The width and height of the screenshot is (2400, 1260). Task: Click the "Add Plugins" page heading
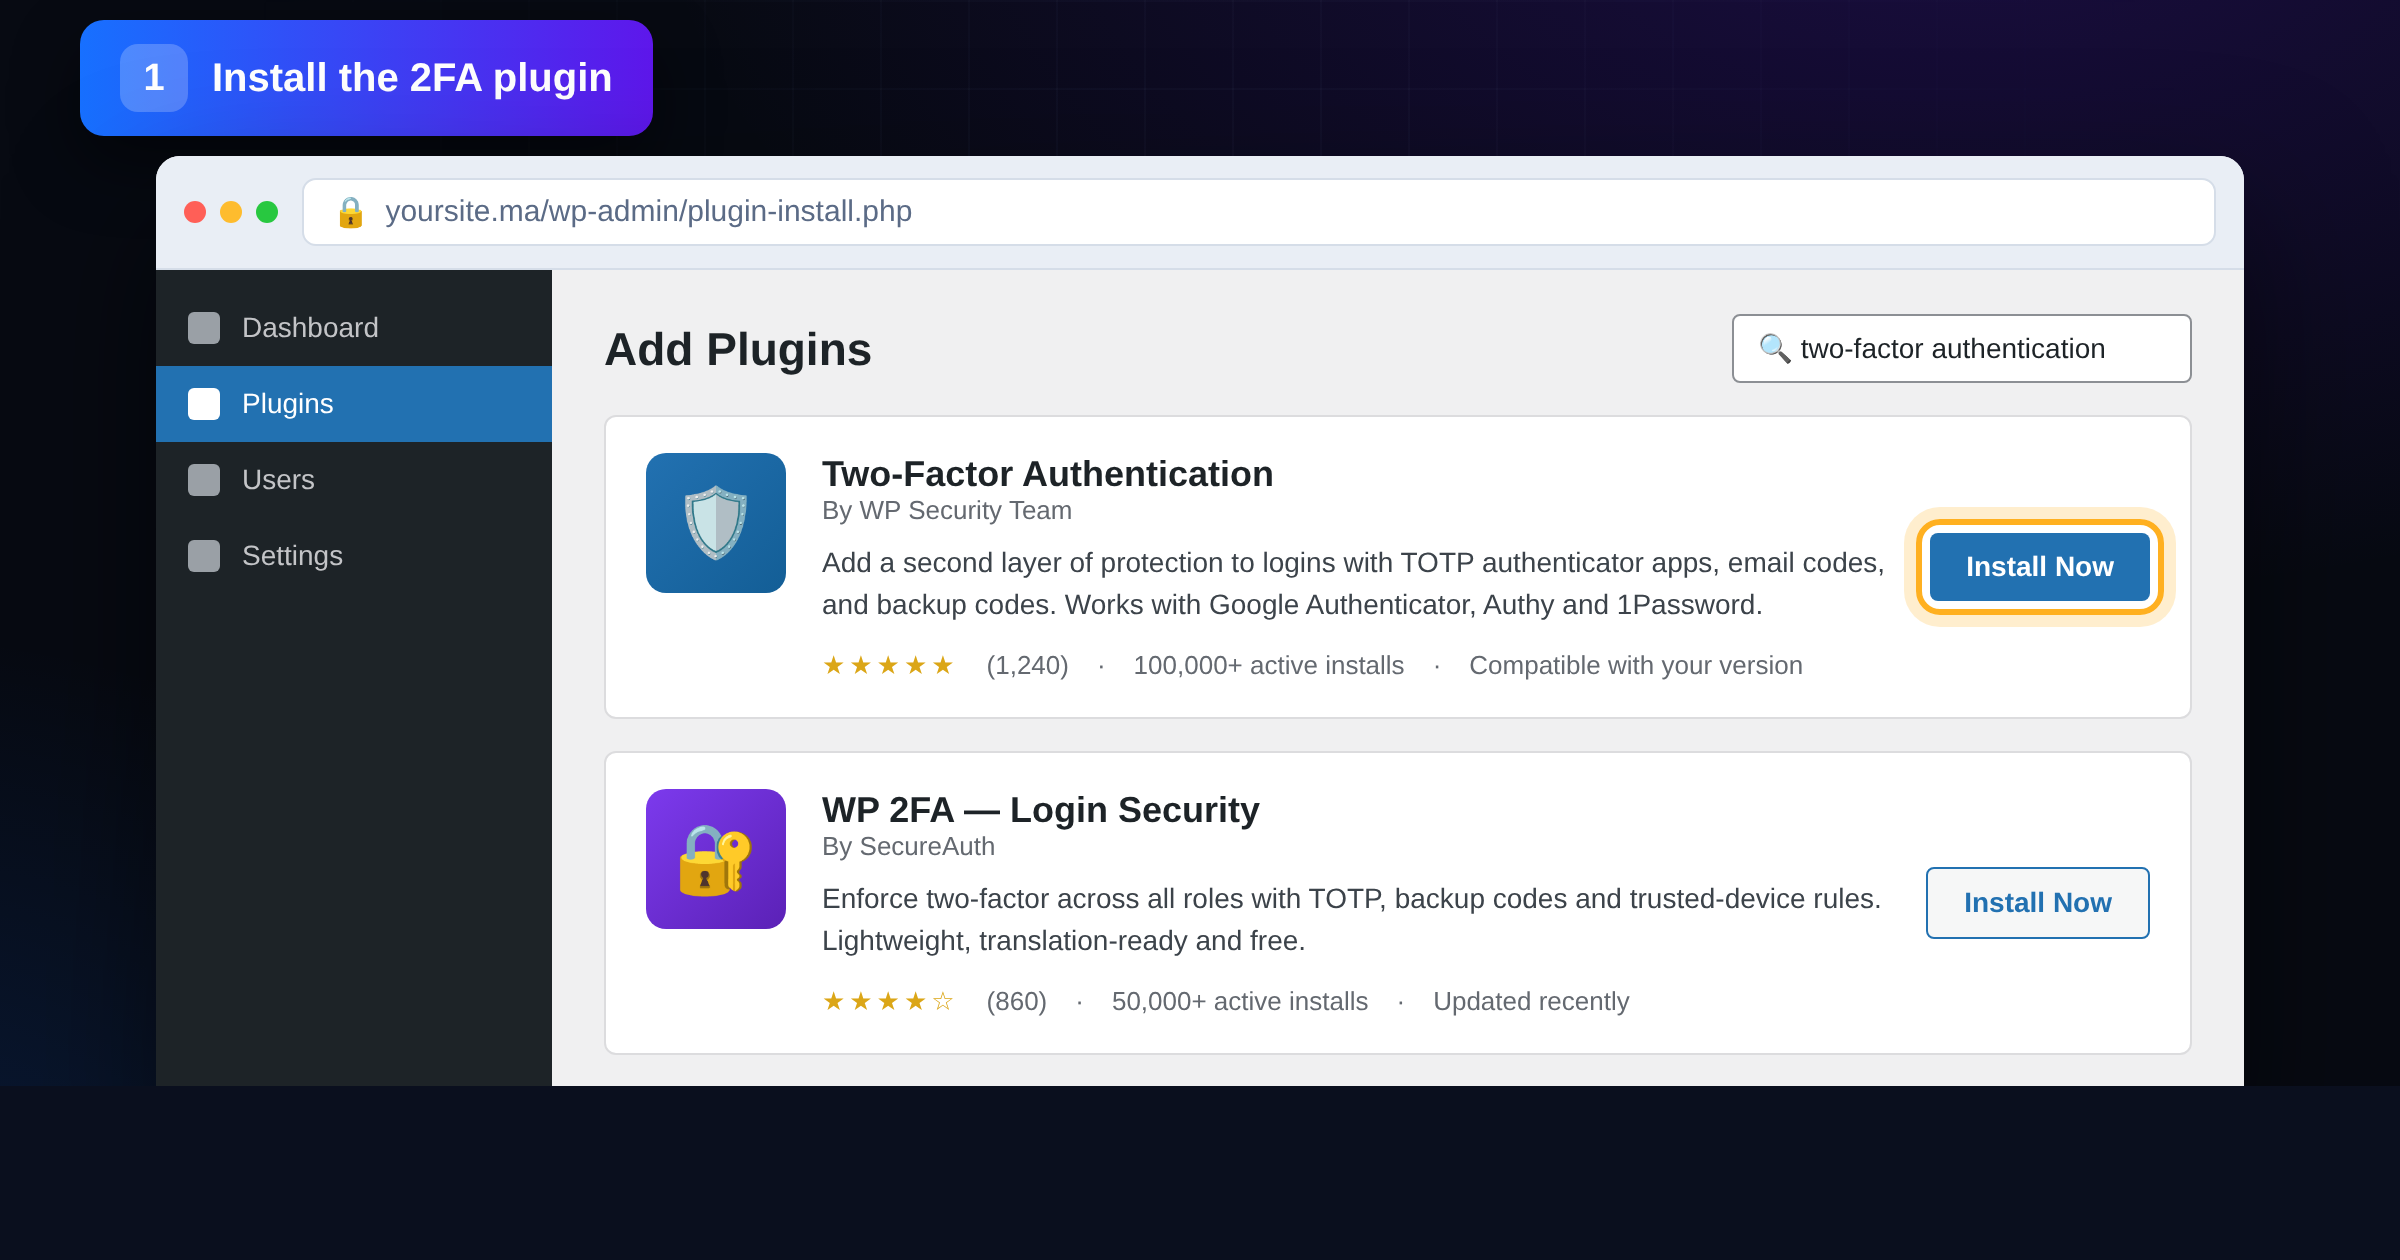[738, 349]
